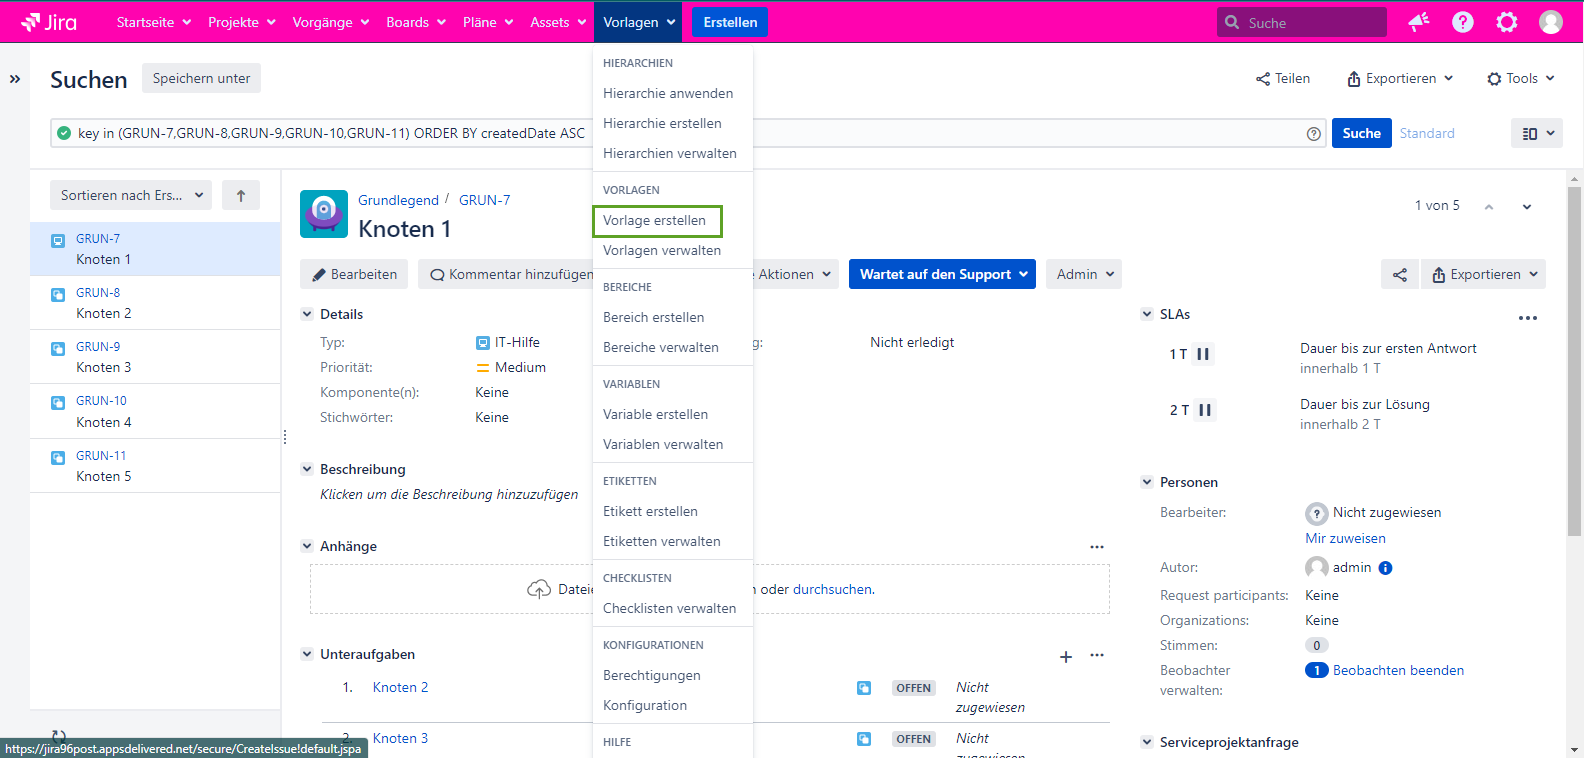Open Wartet auf den Support status dropdown
Screen dimensions: 1584x758
[942, 275]
